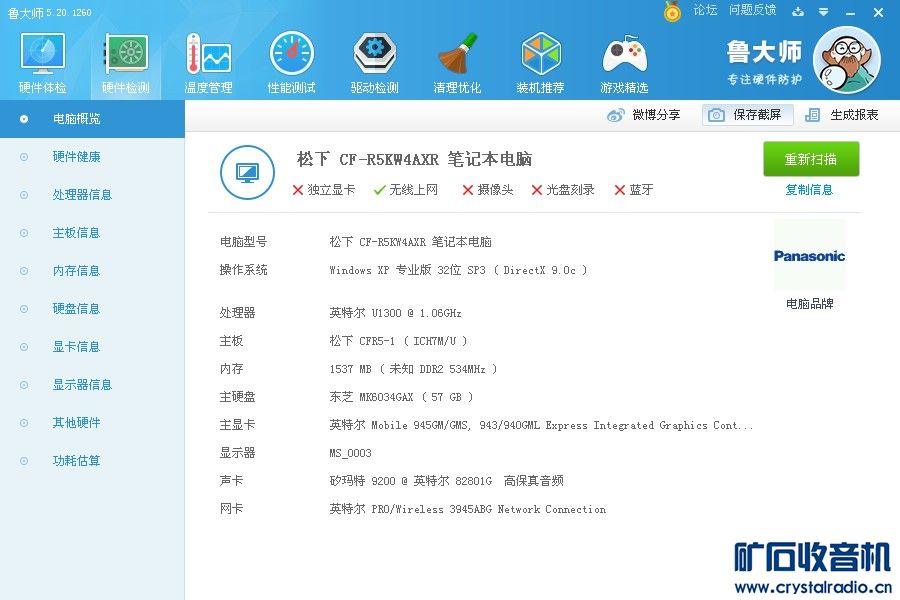Click the gold medal icon in title bar
The width and height of the screenshot is (900, 600).
point(672,11)
